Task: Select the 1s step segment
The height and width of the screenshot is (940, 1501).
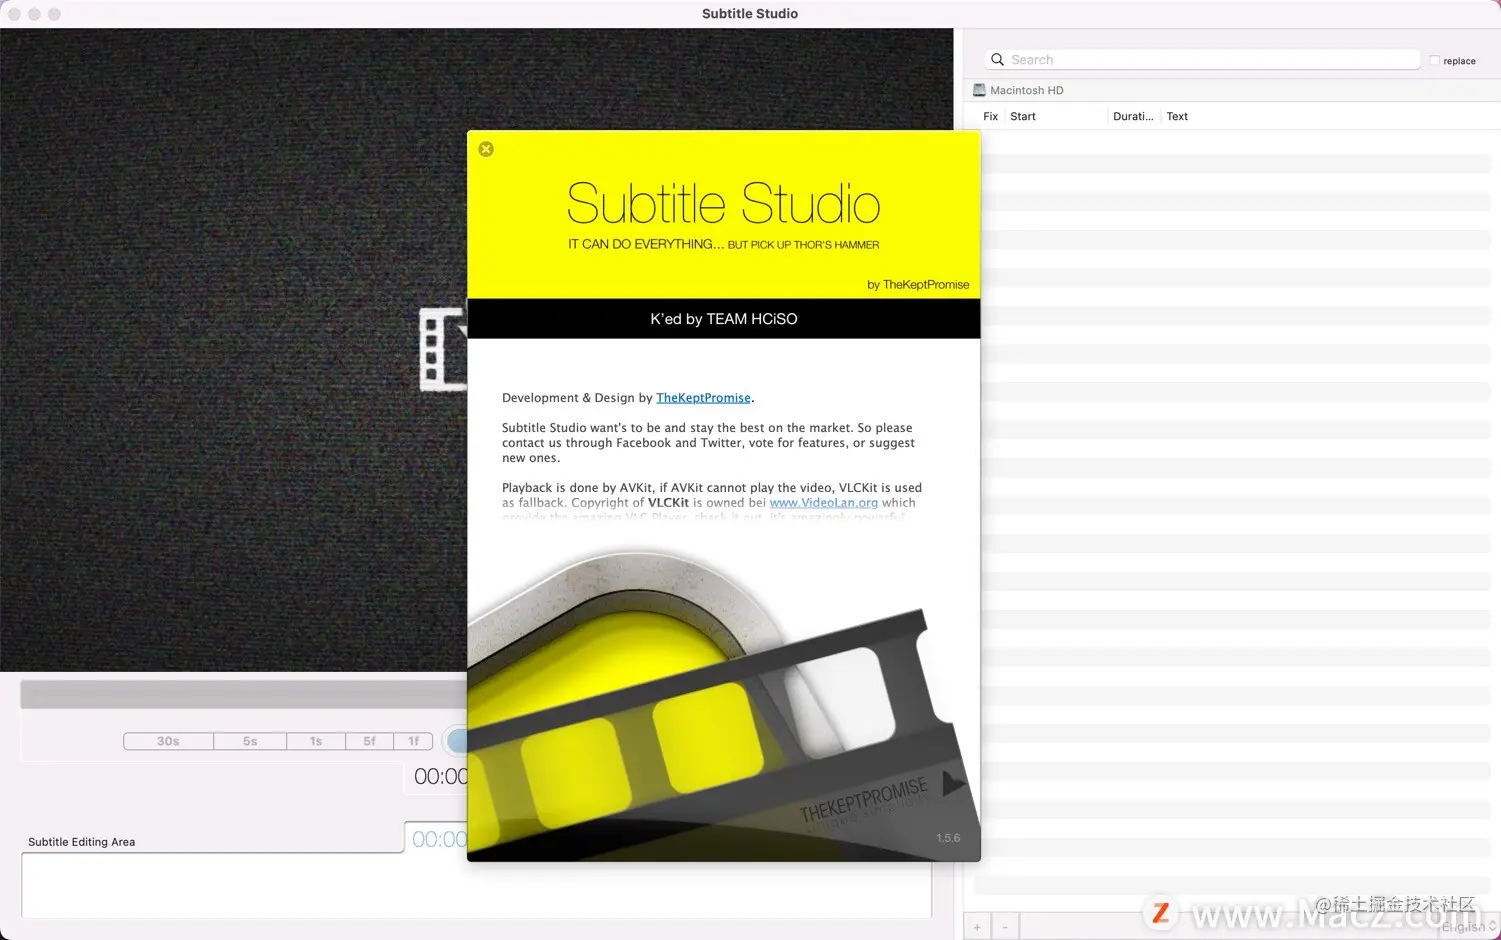Action: (316, 742)
